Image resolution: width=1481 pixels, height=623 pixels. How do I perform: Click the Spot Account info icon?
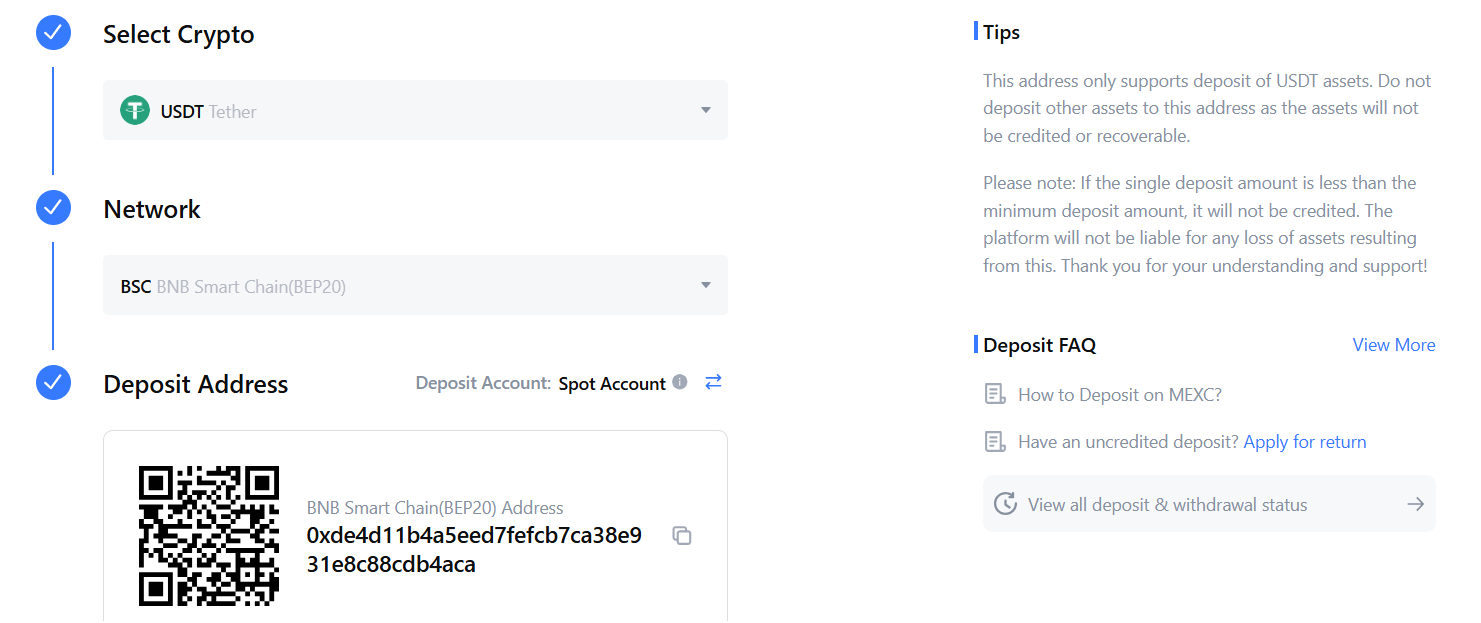tap(680, 382)
